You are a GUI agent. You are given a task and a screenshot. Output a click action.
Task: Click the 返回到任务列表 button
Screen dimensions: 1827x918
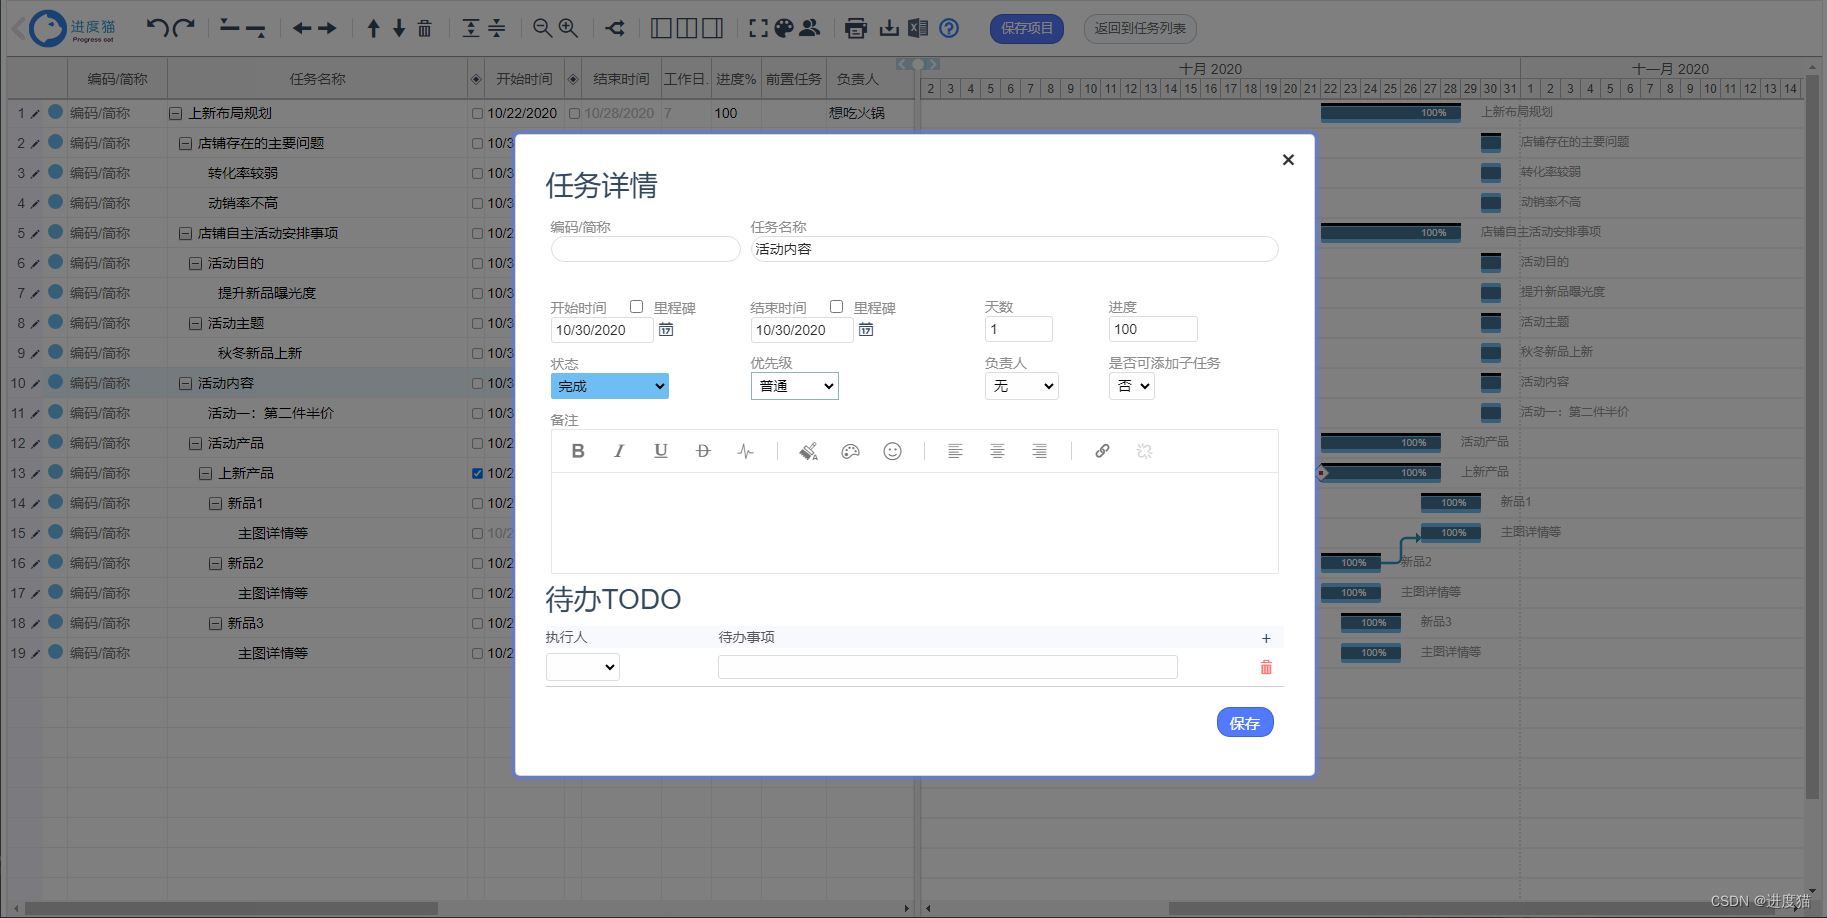tap(1140, 29)
